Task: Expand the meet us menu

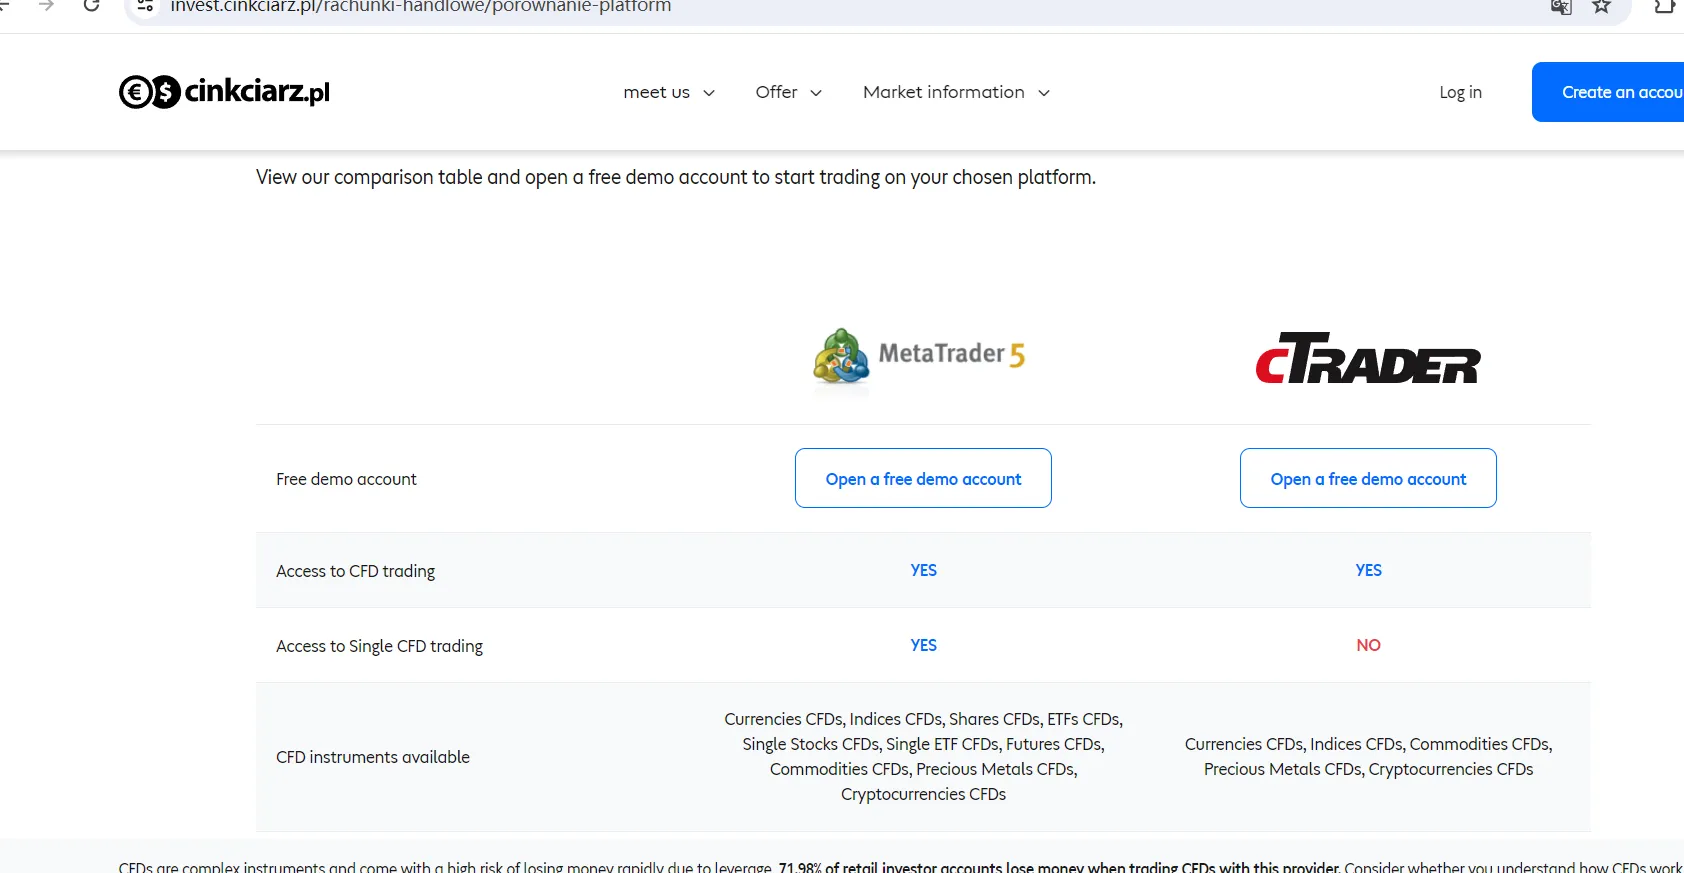Action: 669,92
